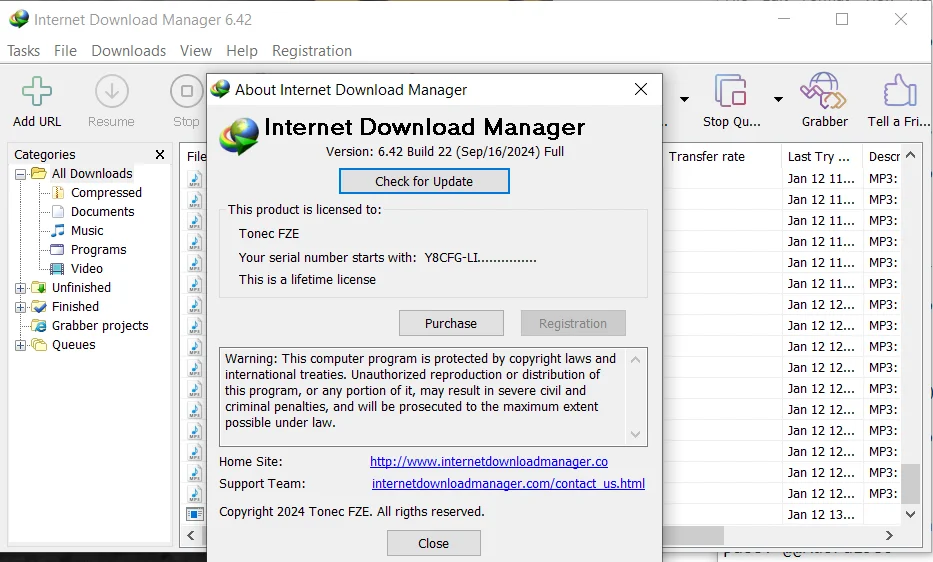This screenshot has width=933, height=562.
Task: Click the "Tonec FZE" licensee text
Action: (269, 234)
